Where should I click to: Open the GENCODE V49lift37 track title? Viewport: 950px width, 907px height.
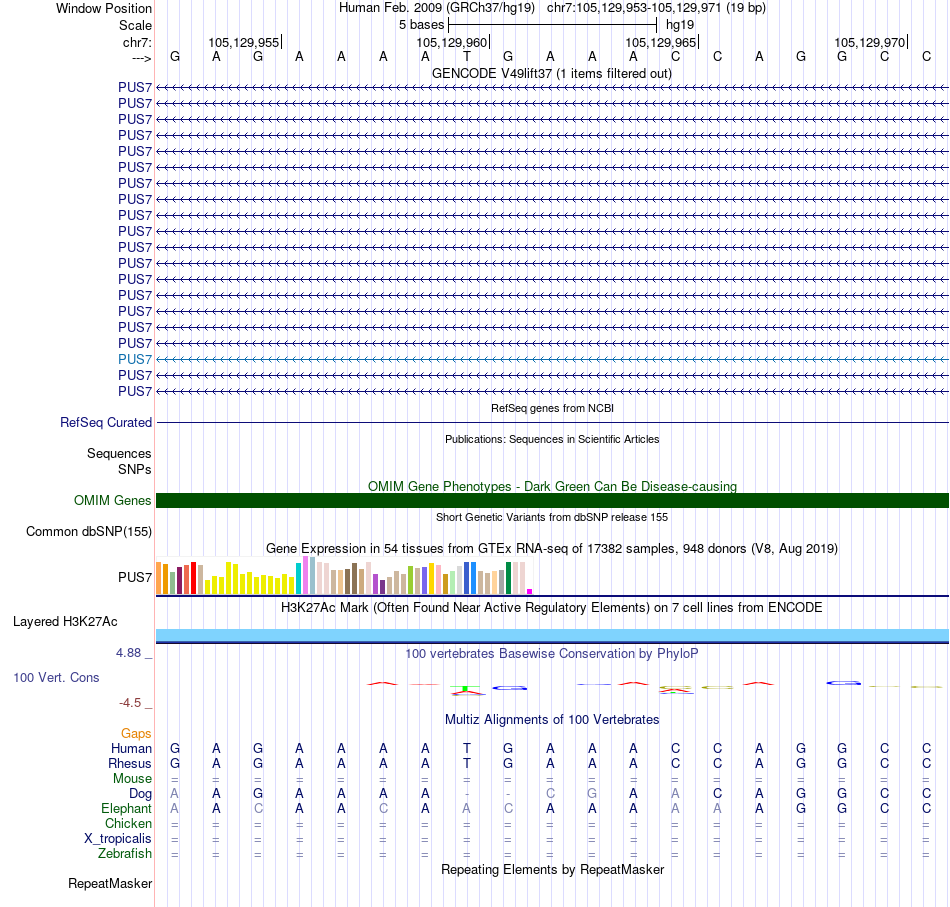[x=552, y=73]
